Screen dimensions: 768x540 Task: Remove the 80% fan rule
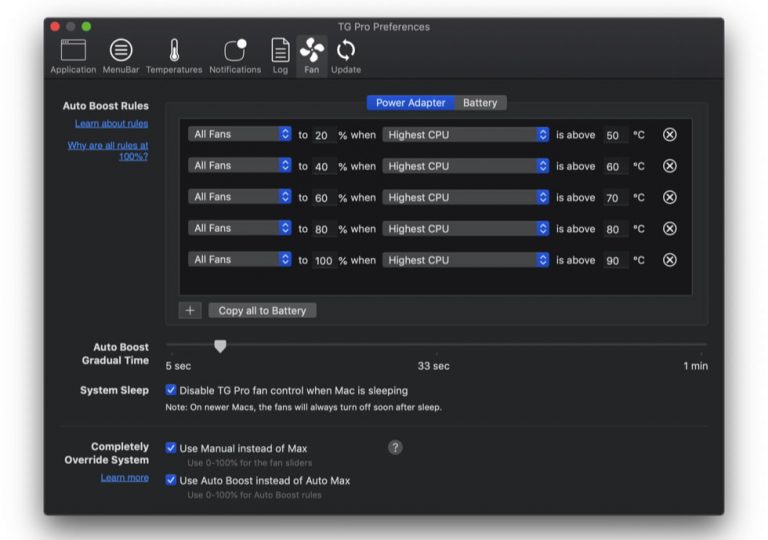[670, 229]
